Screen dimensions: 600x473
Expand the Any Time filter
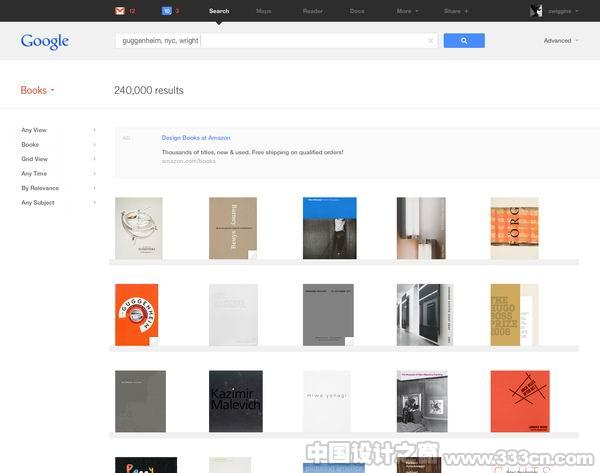pyautogui.click(x=58, y=173)
